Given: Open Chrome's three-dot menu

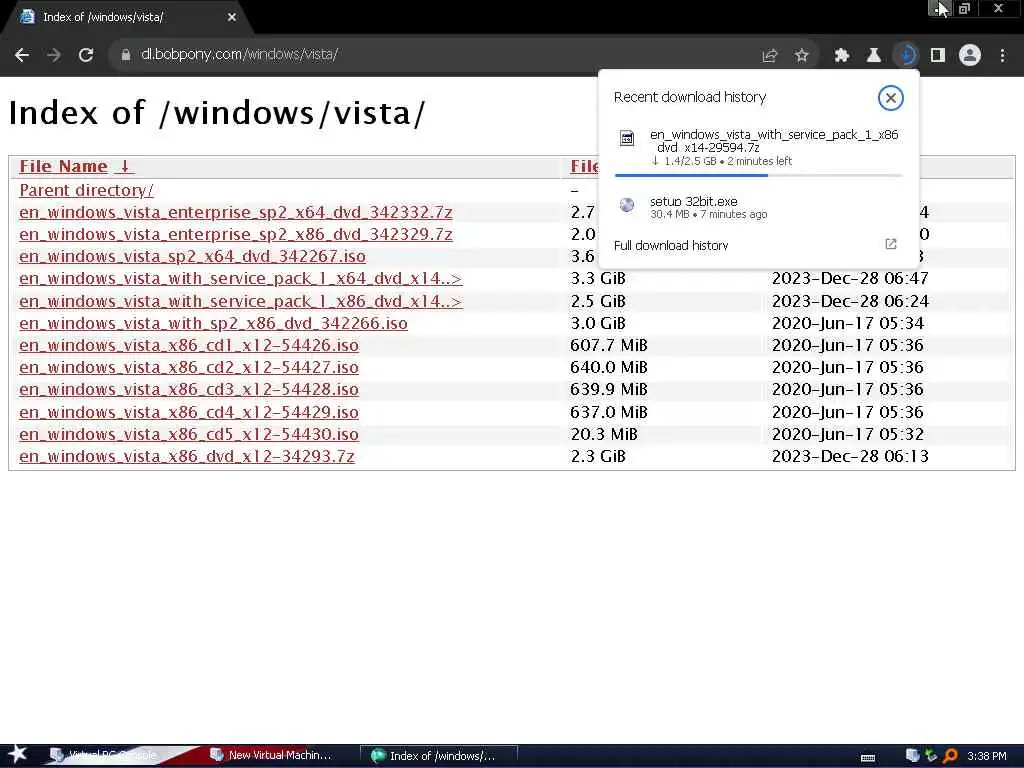Looking at the screenshot, I should click(x=1002, y=56).
